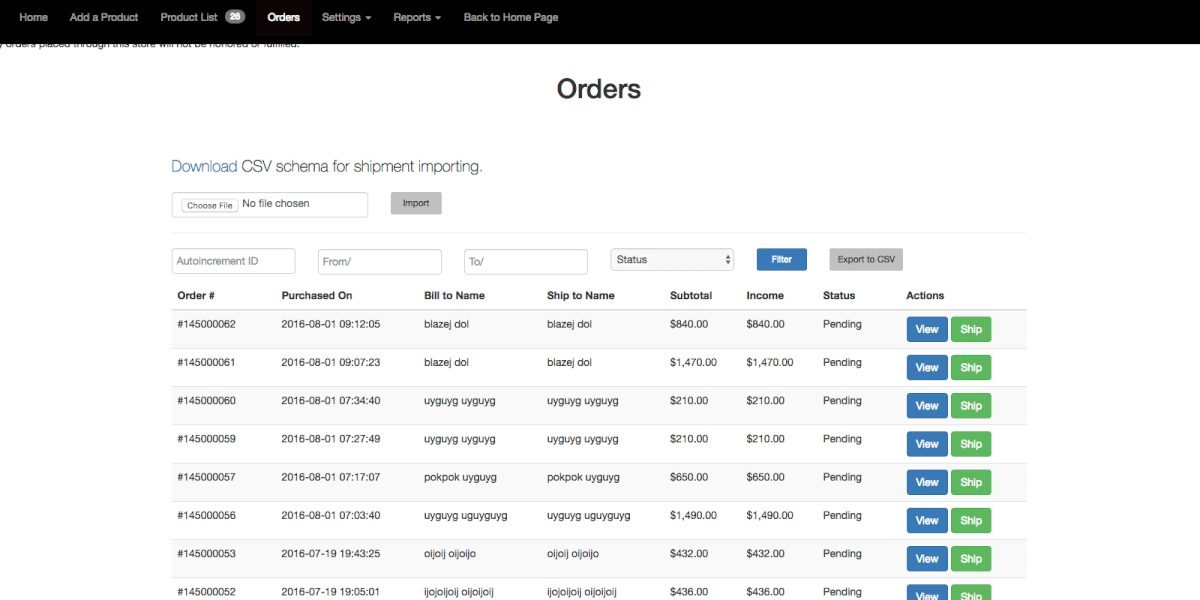Ship order #145000061
Viewport: 1200px width, 600px height.
pos(970,368)
